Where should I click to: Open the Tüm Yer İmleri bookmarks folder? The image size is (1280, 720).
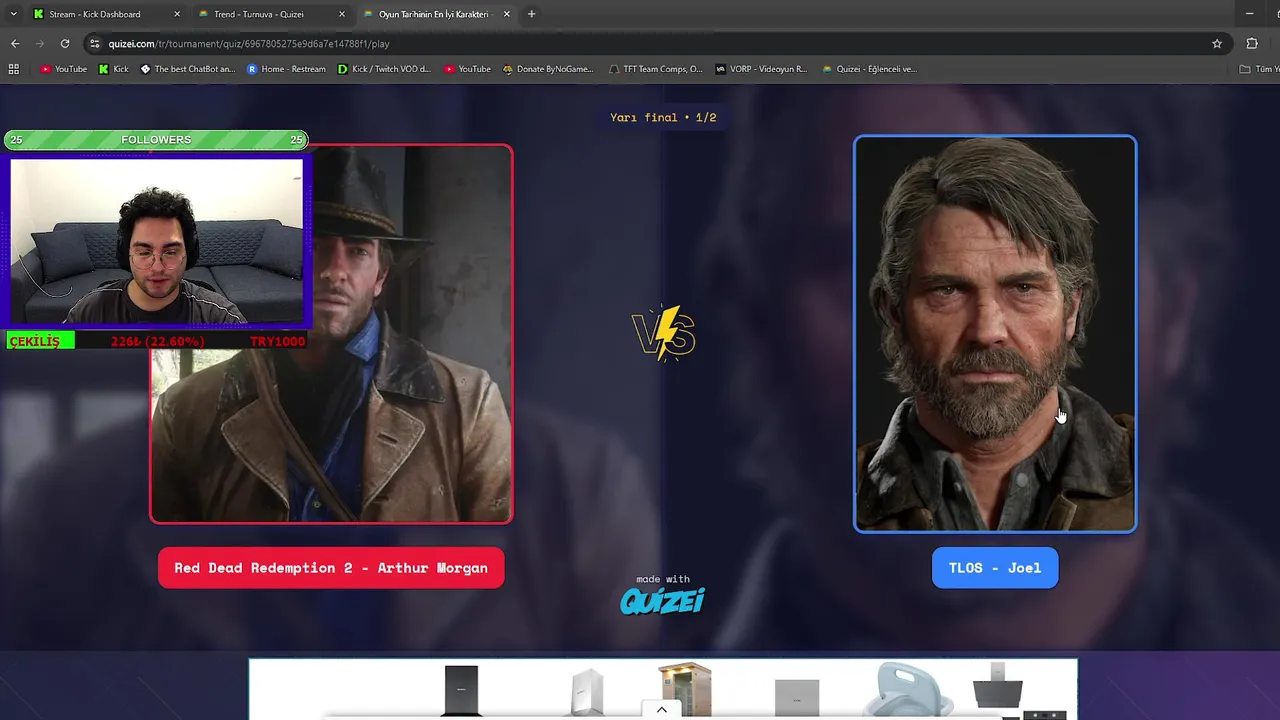[x=1258, y=69]
